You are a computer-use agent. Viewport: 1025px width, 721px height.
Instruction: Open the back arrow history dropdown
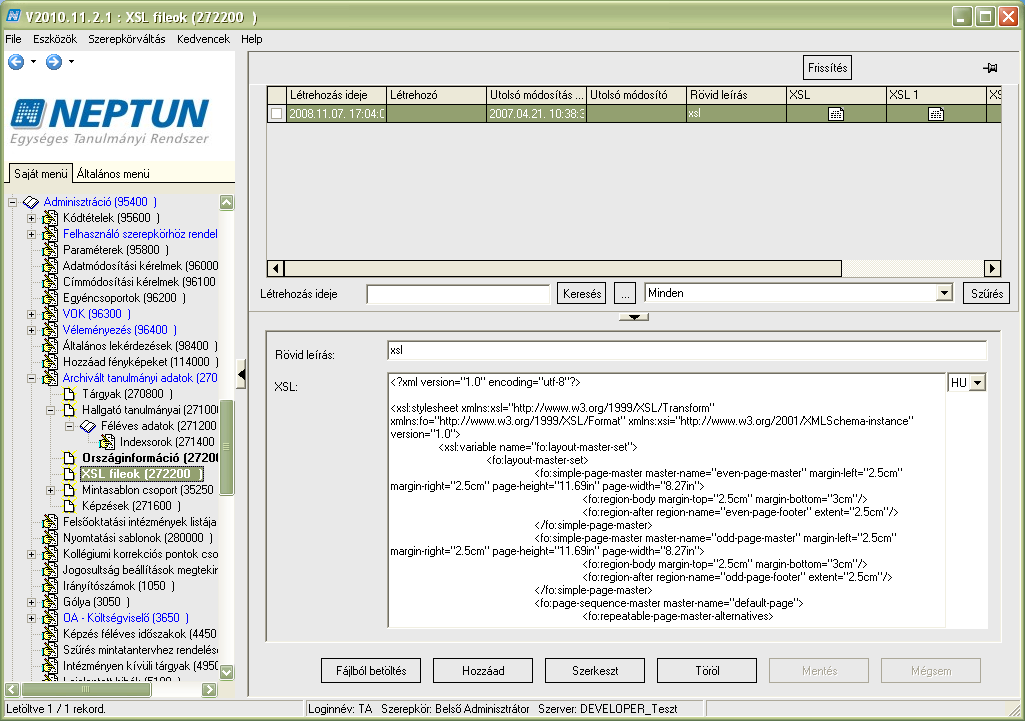coord(33,62)
